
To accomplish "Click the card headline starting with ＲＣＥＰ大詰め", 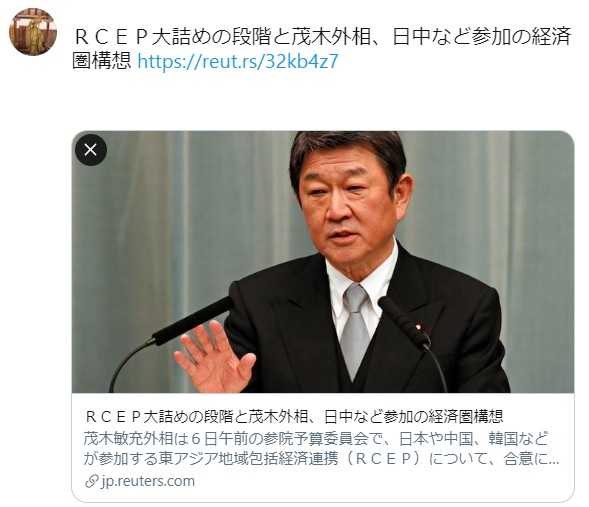I will click(x=294, y=416).
